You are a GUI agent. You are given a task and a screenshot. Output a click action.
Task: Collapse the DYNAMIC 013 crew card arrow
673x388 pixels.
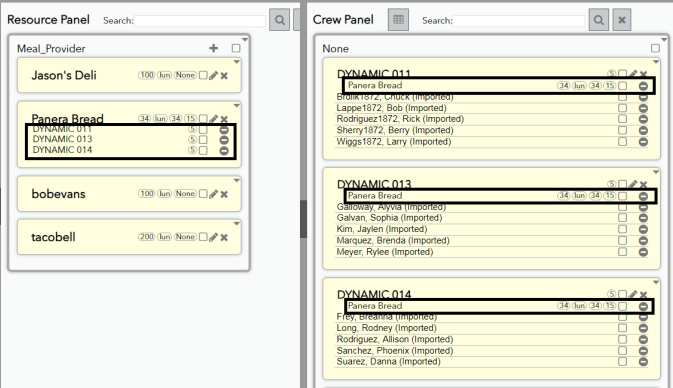[x=656, y=172]
